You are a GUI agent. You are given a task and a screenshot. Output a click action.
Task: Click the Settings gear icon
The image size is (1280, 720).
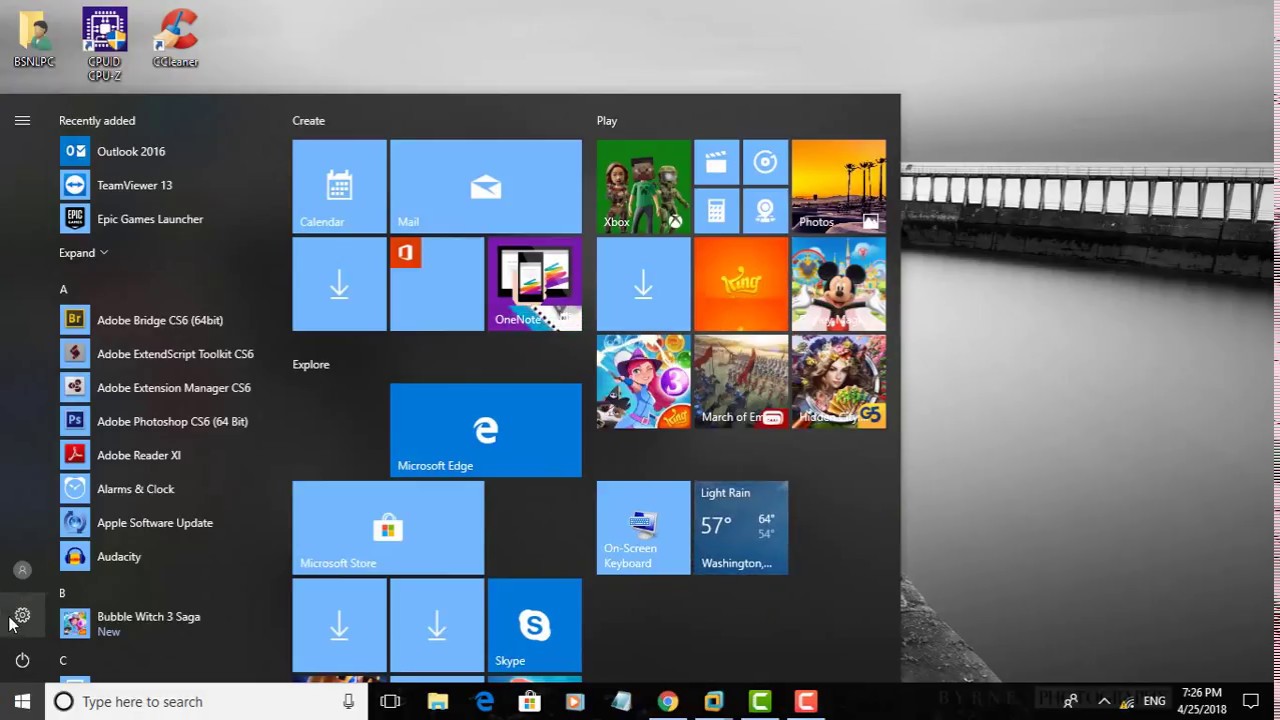[22, 616]
